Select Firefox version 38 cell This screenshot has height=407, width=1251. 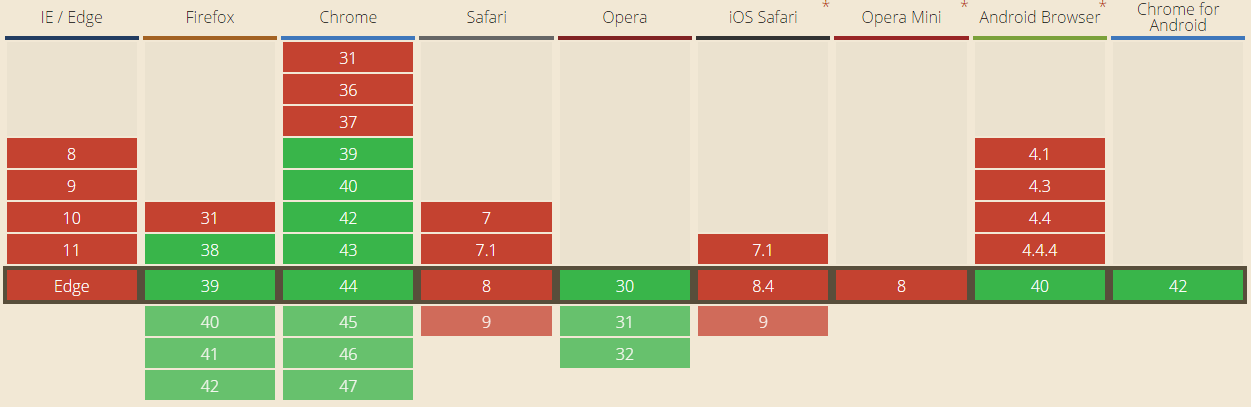click(x=210, y=250)
